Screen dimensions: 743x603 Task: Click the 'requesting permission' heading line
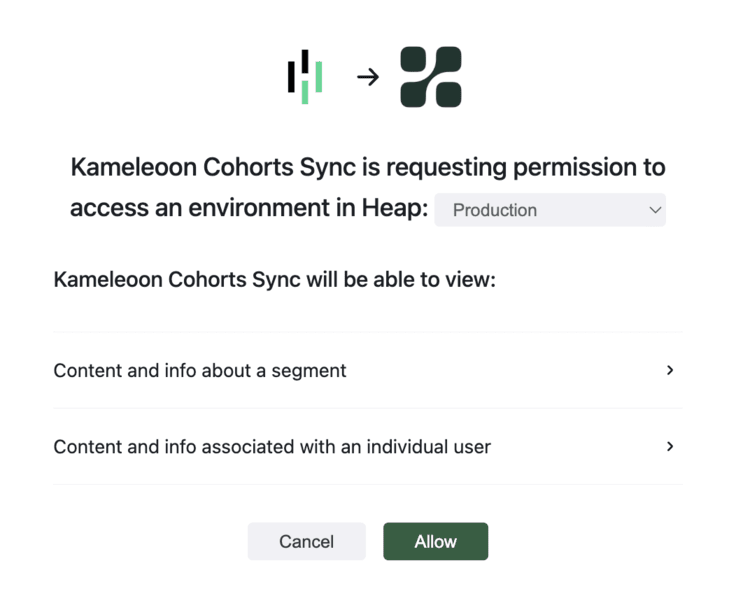(367, 167)
